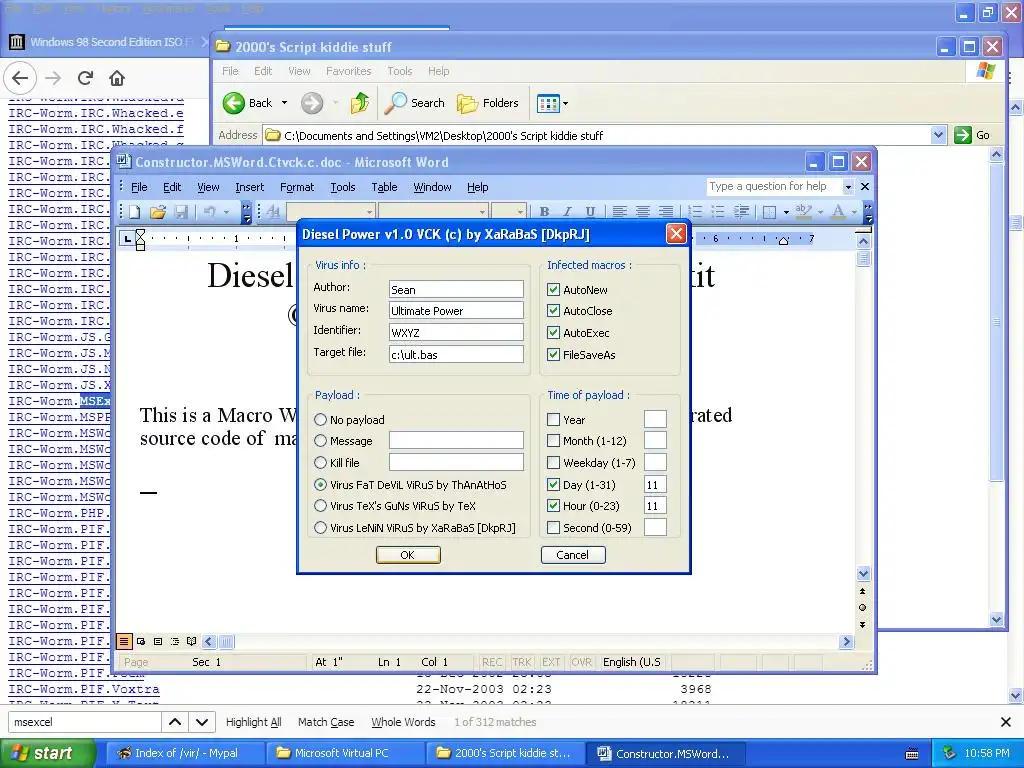Viewport: 1024px width, 768px height.
Task: Click the indent icon in Word toolbar
Action: (741, 212)
